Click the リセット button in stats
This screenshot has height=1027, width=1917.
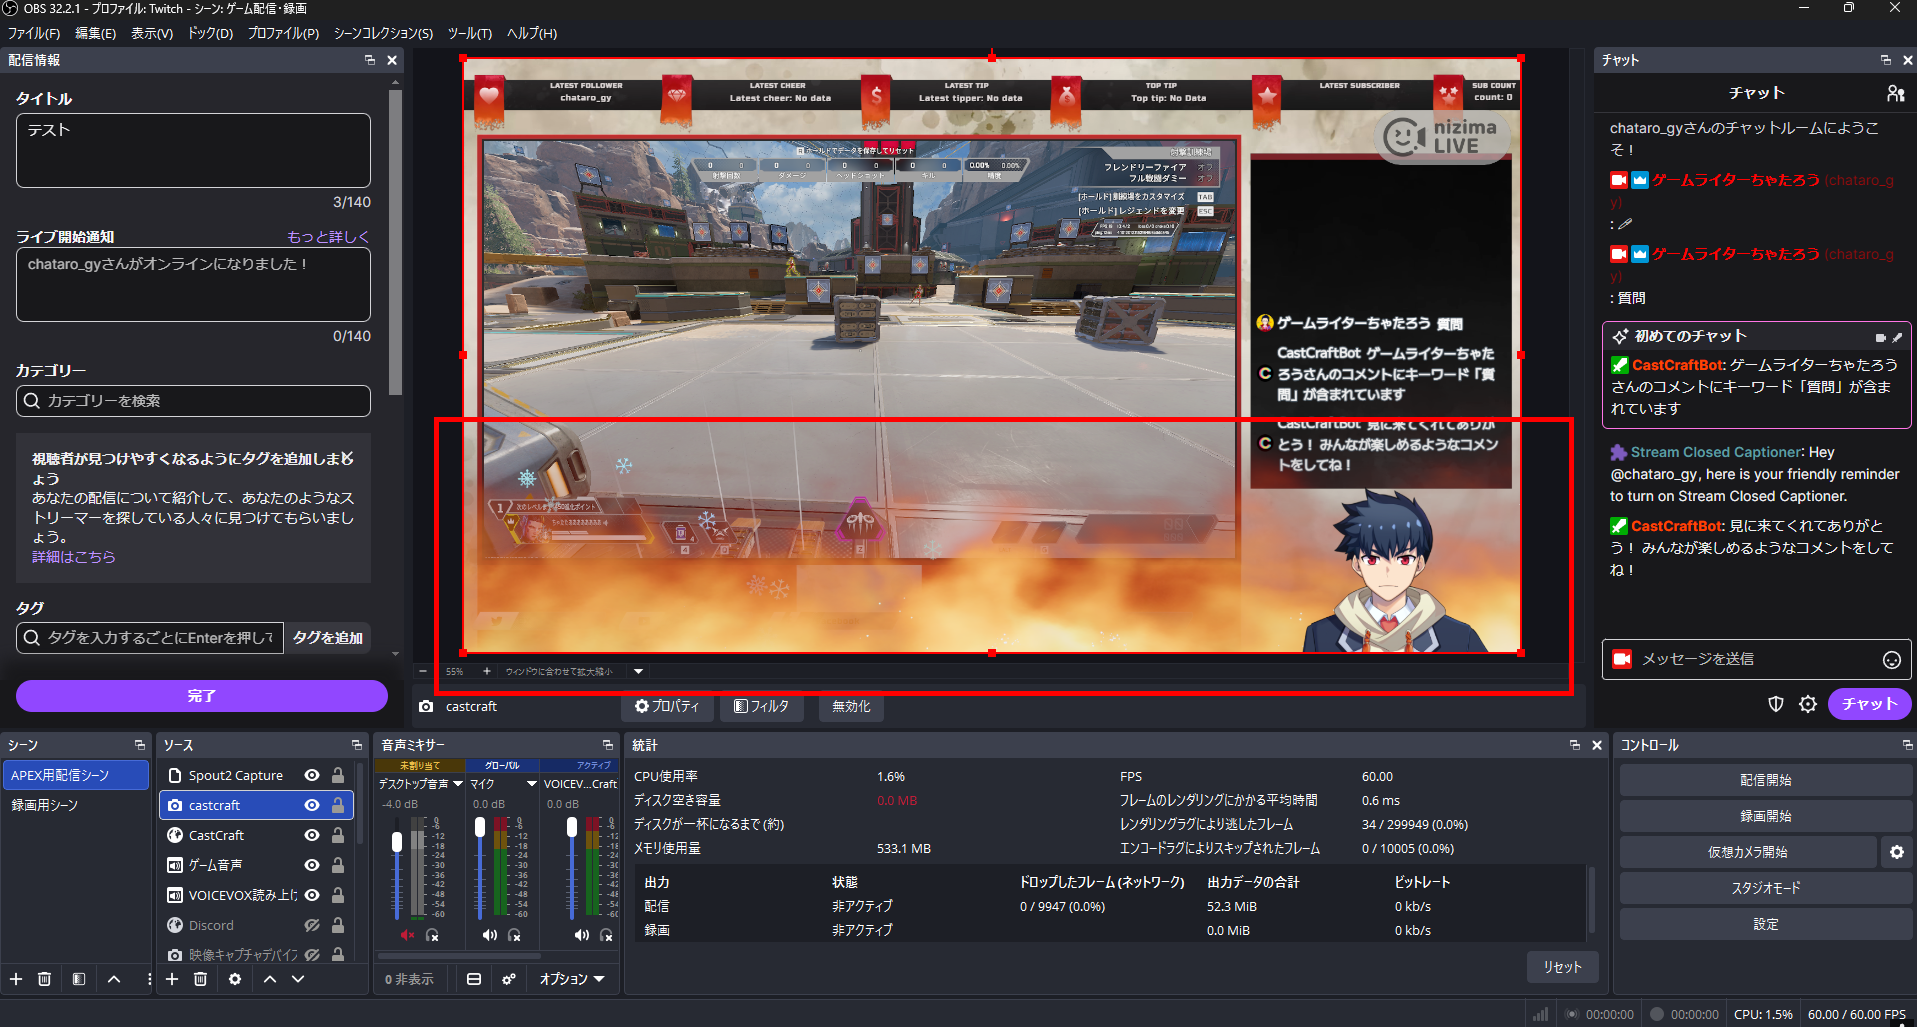pos(1562,967)
